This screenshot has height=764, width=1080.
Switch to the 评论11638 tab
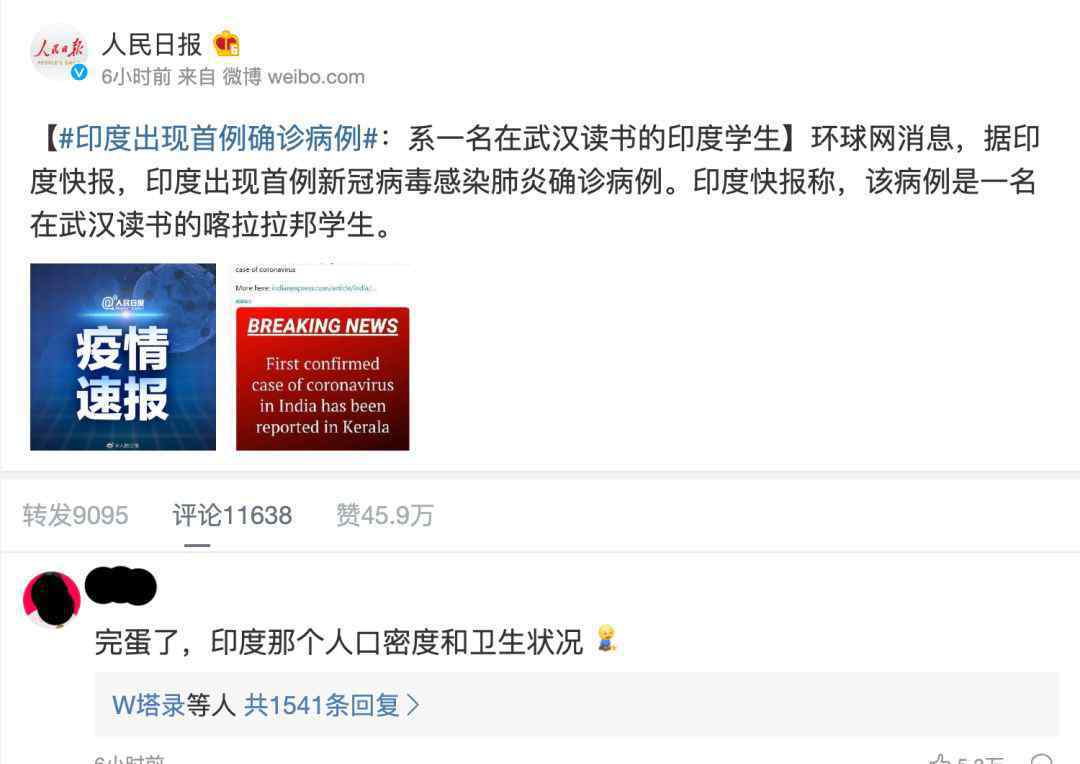point(232,515)
